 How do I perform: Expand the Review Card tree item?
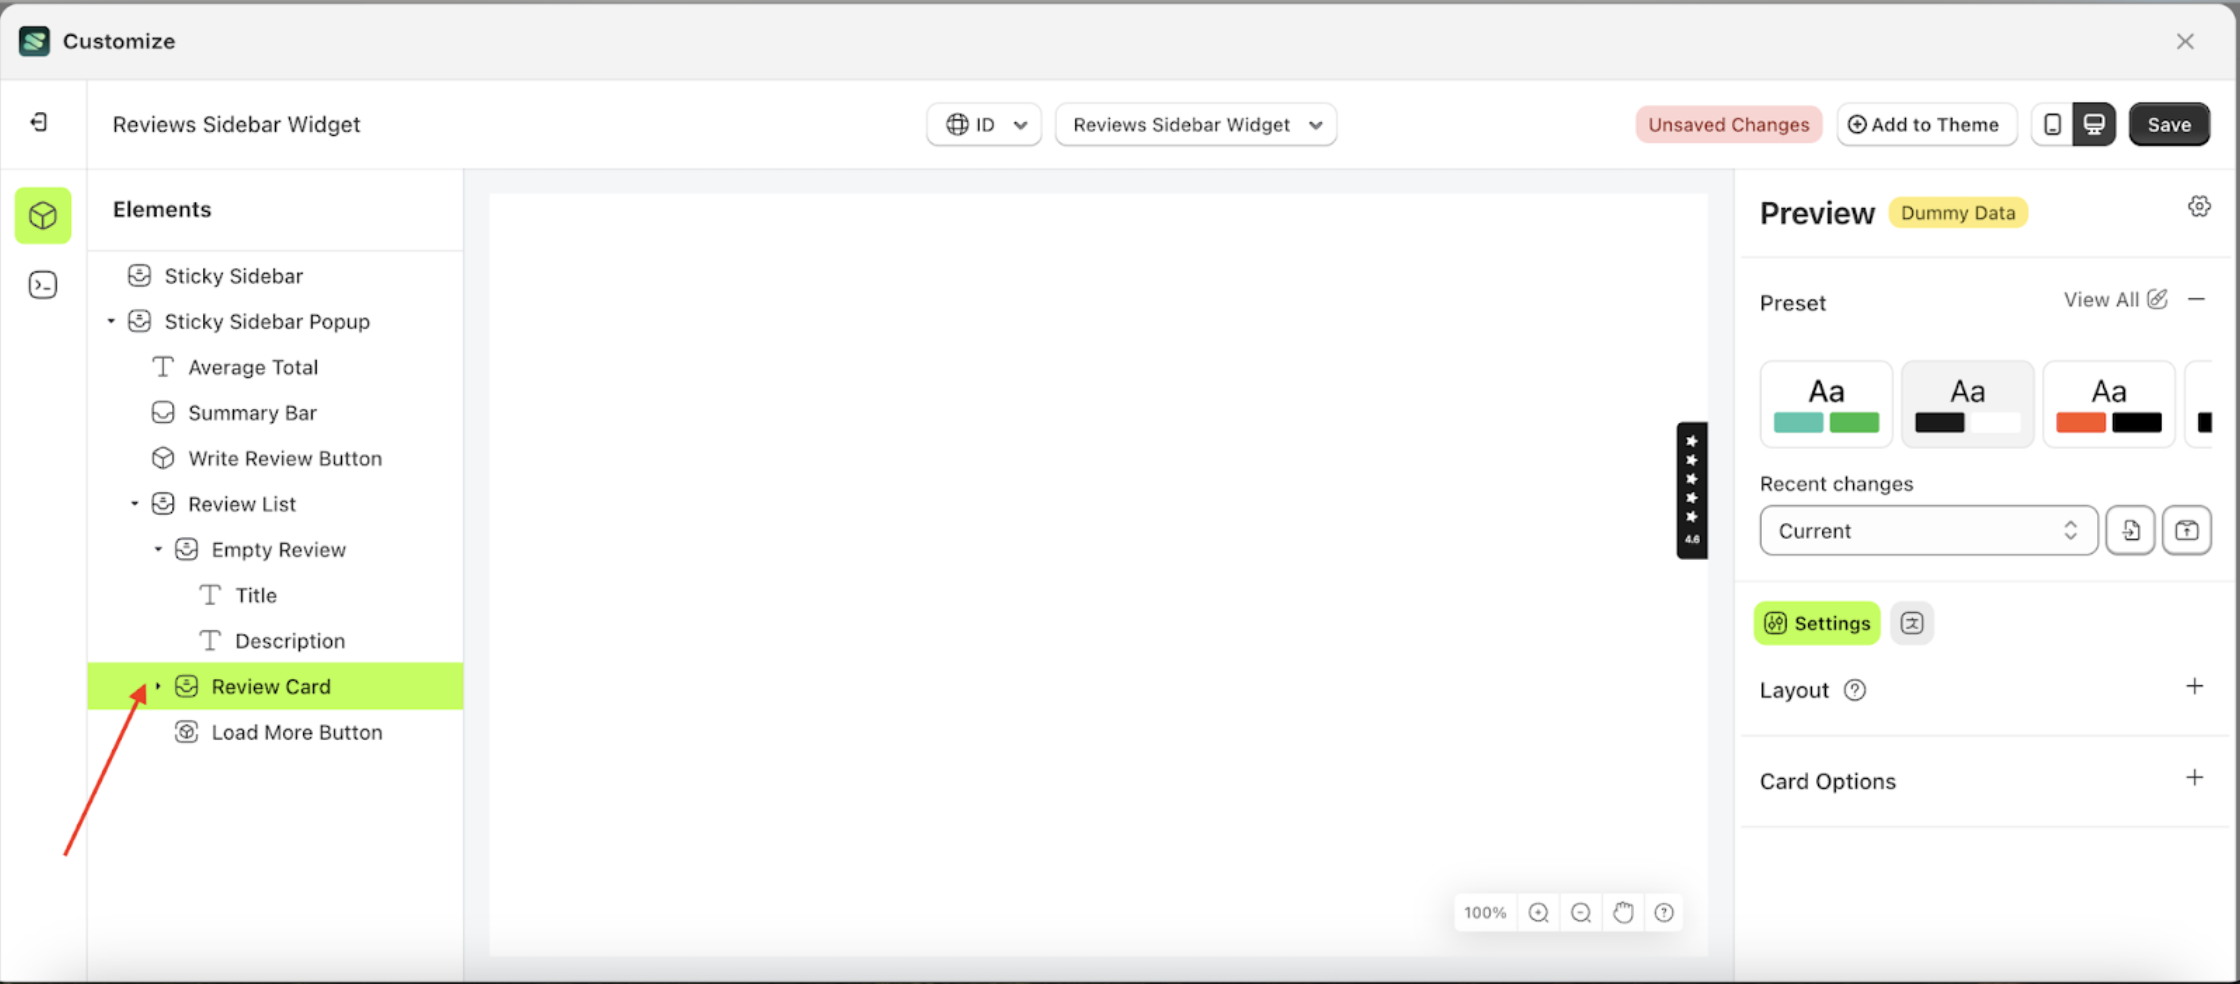[156, 686]
